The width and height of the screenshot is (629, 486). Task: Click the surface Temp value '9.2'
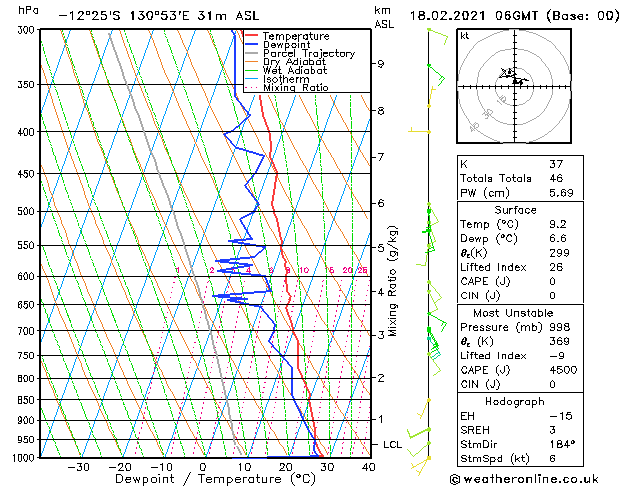coord(558,224)
